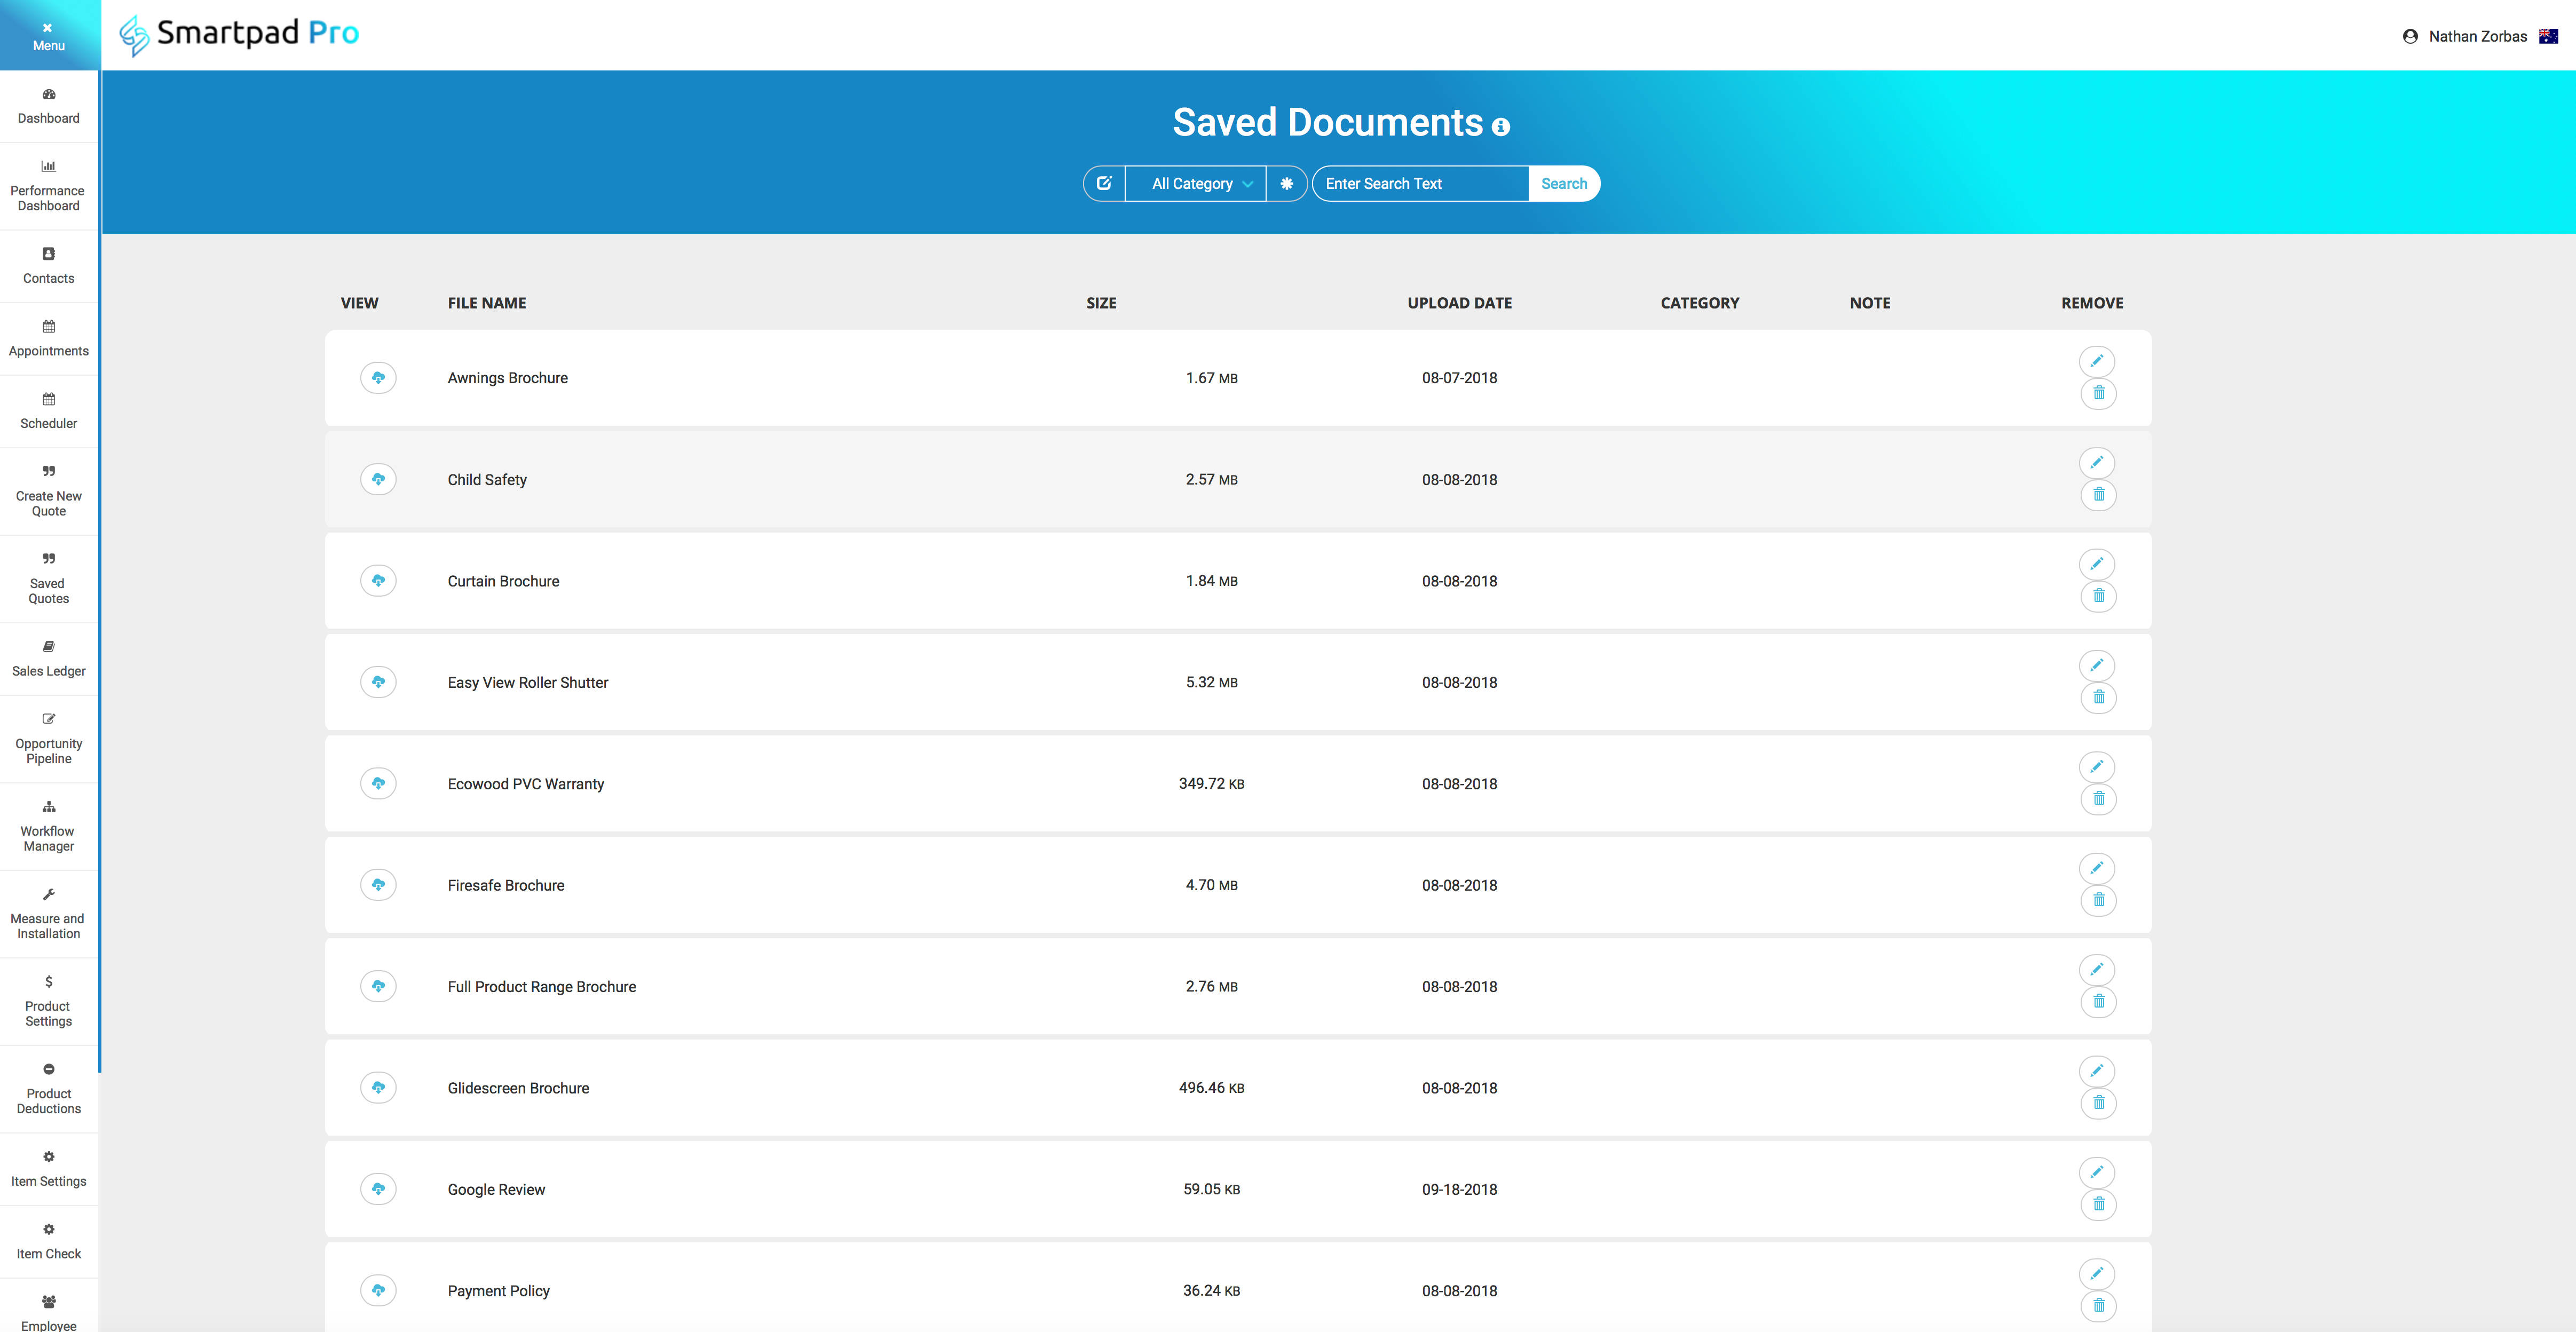This screenshot has height=1332, width=2576.
Task: Click the SIZE column header
Action: click(x=1102, y=303)
